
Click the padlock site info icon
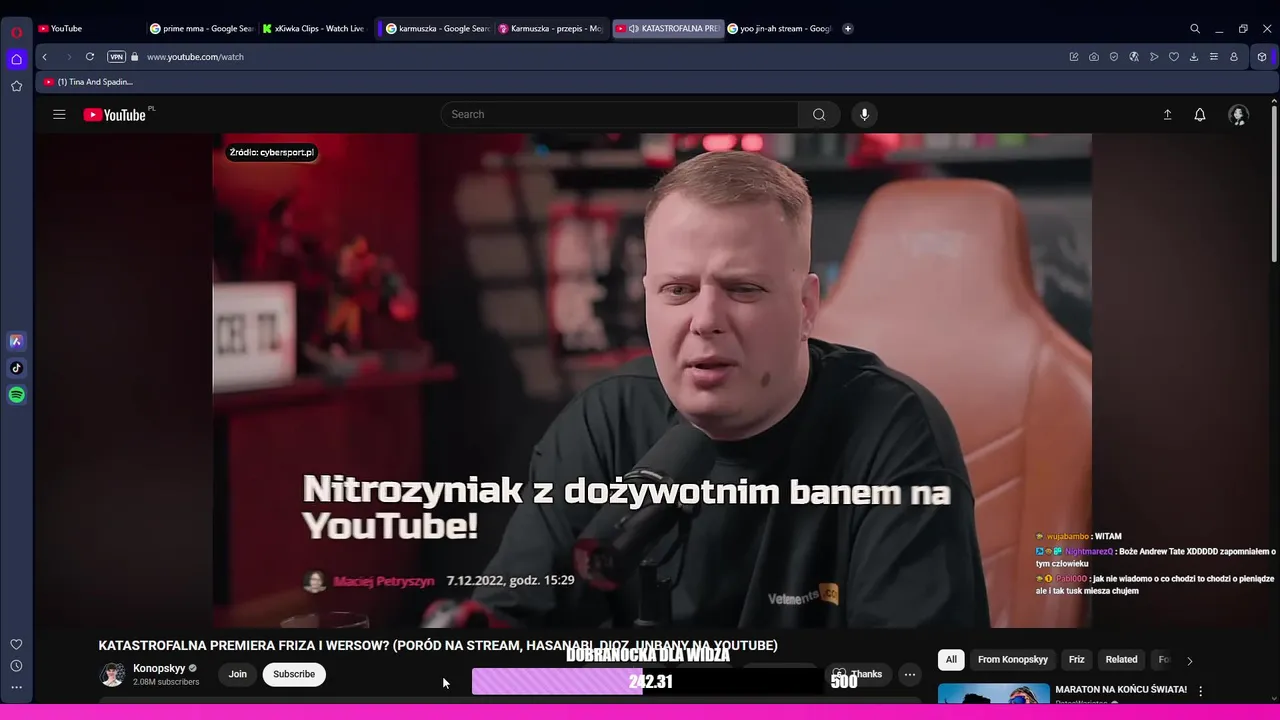click(x=135, y=57)
